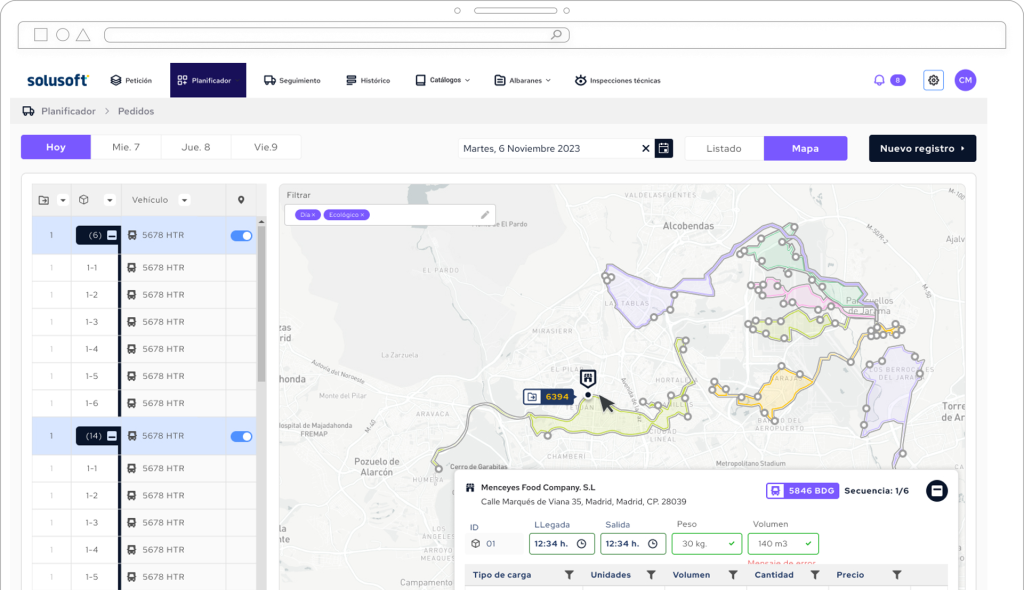Click the Nuevo registro button
The image size is (1024, 590).
point(921,147)
